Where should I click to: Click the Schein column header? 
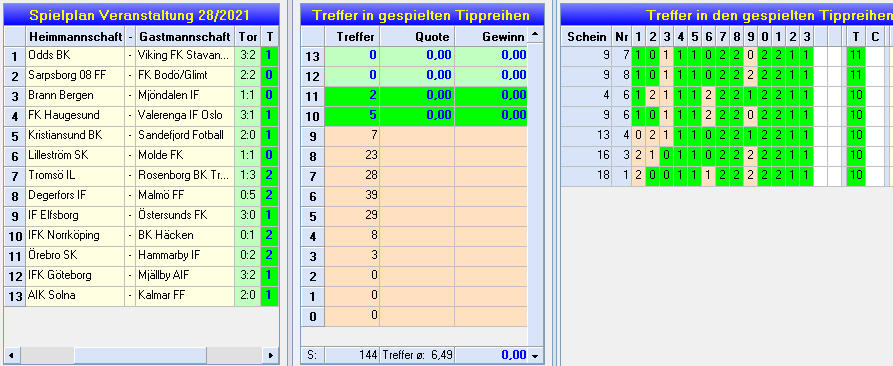click(586, 37)
